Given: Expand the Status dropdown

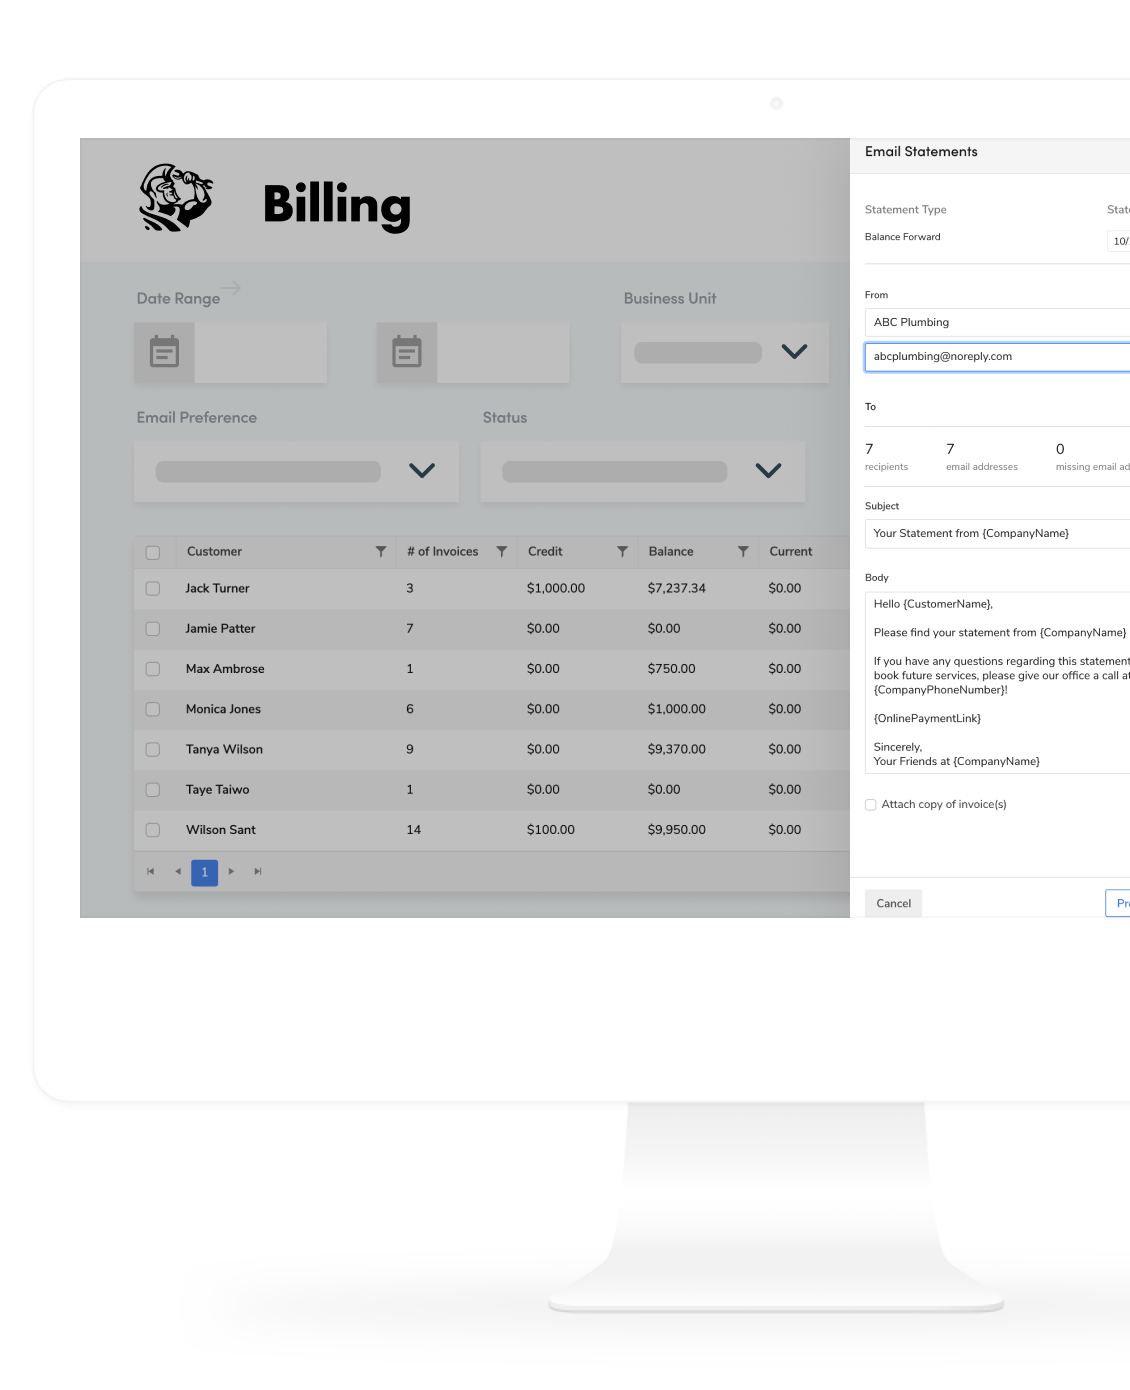Looking at the screenshot, I should click(768, 470).
